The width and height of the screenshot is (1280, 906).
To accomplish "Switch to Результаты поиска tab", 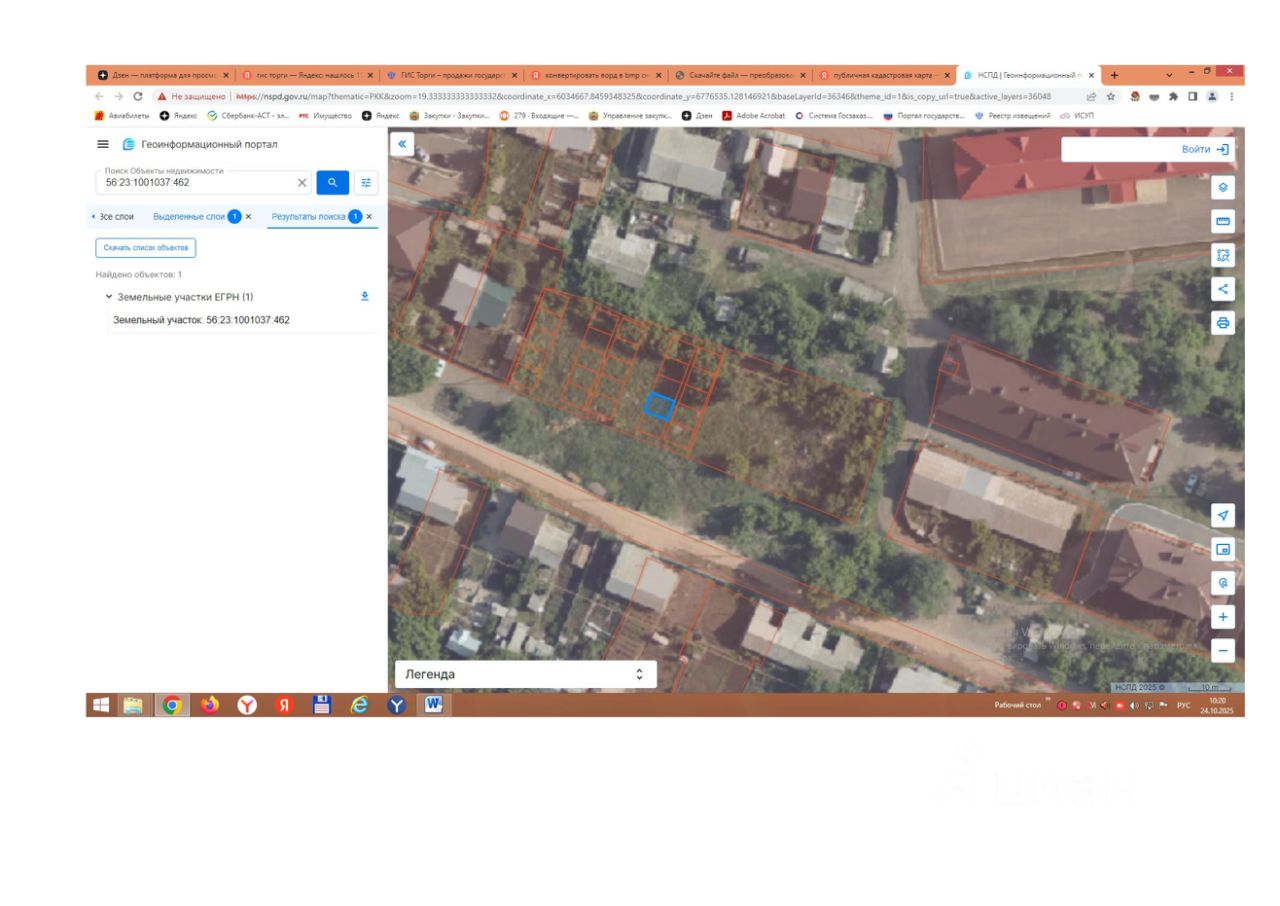I will pos(309,216).
